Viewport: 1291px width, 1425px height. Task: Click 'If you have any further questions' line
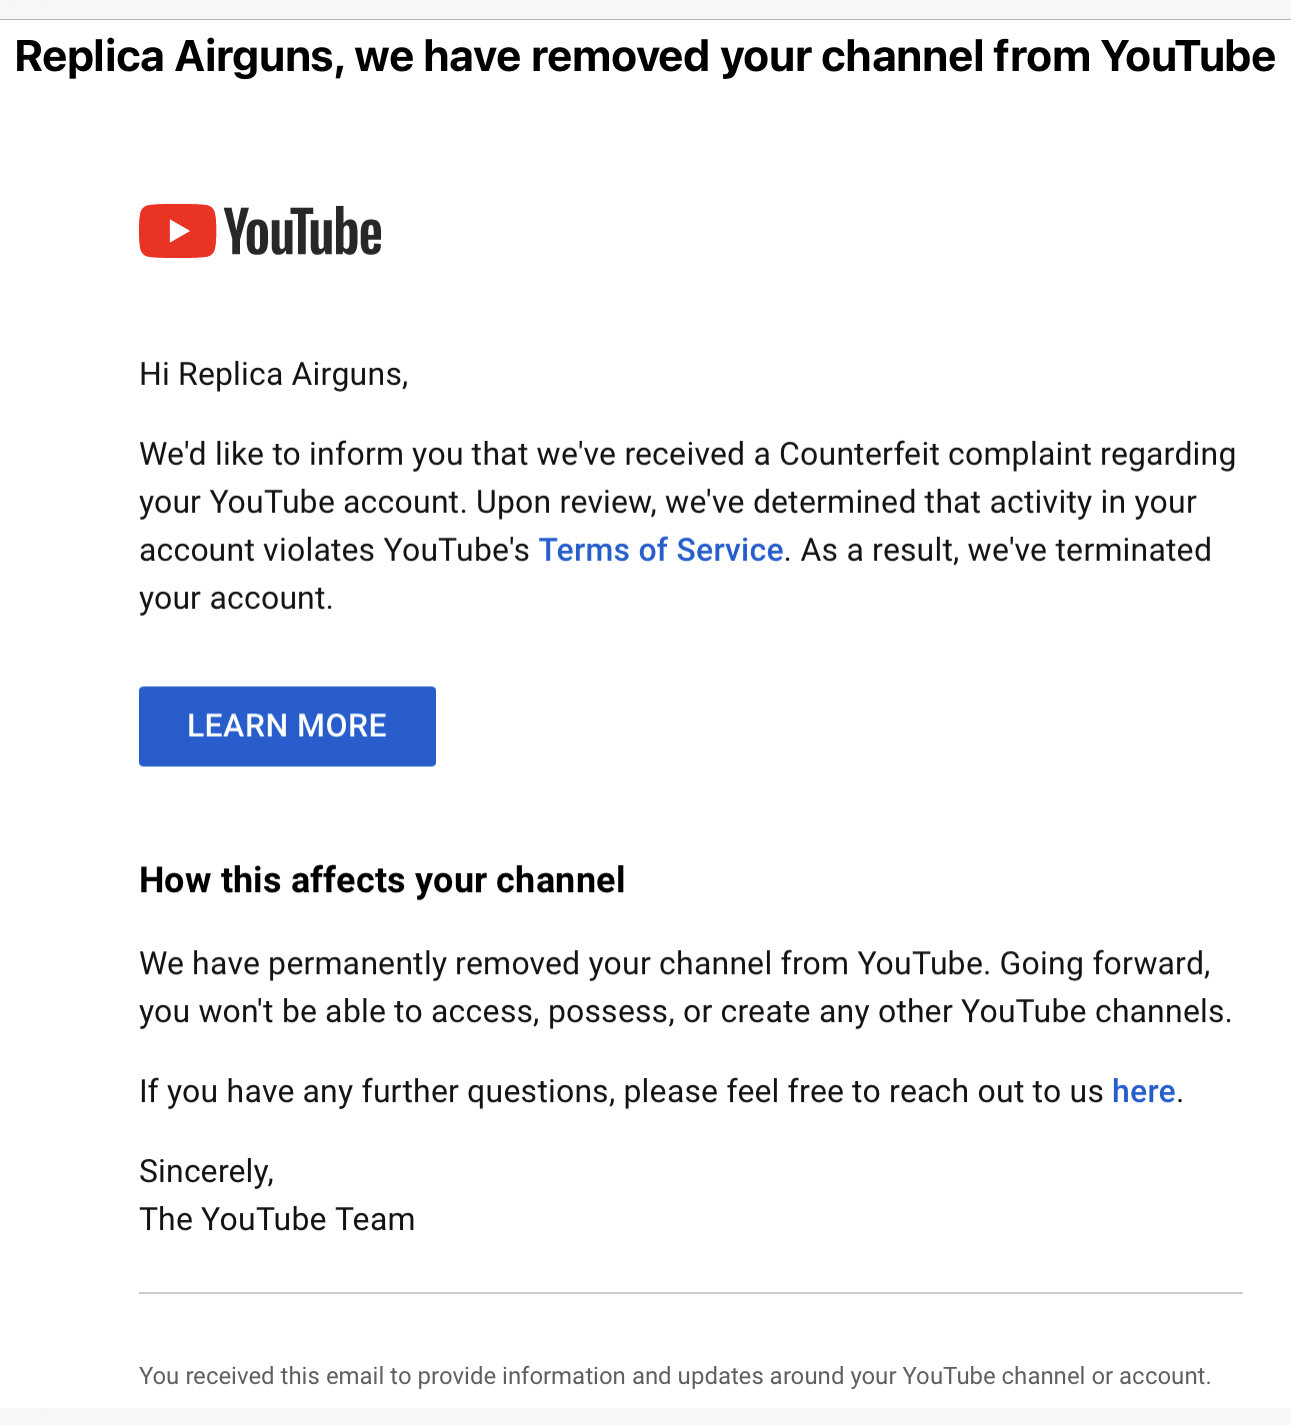point(661,1091)
